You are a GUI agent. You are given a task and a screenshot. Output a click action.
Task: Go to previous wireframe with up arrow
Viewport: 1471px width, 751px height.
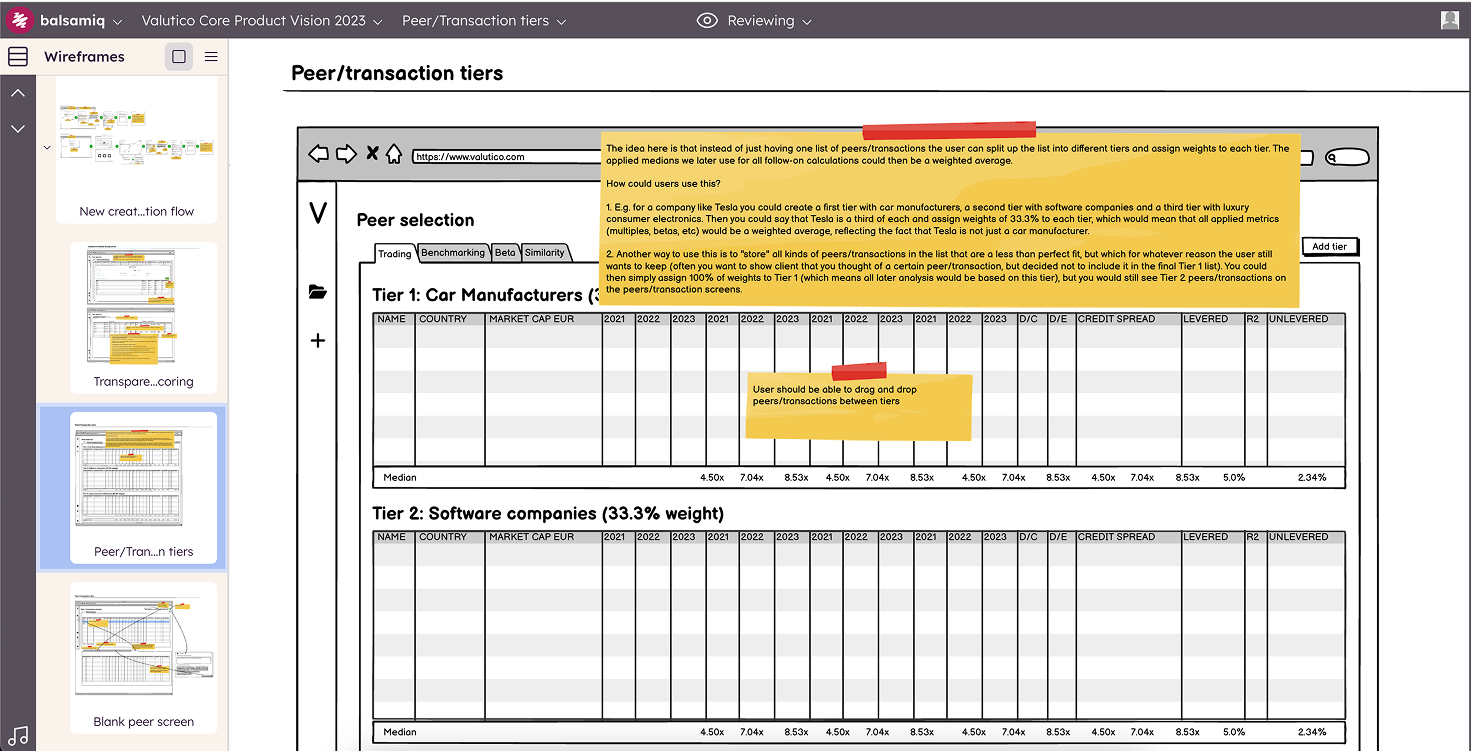click(x=18, y=93)
